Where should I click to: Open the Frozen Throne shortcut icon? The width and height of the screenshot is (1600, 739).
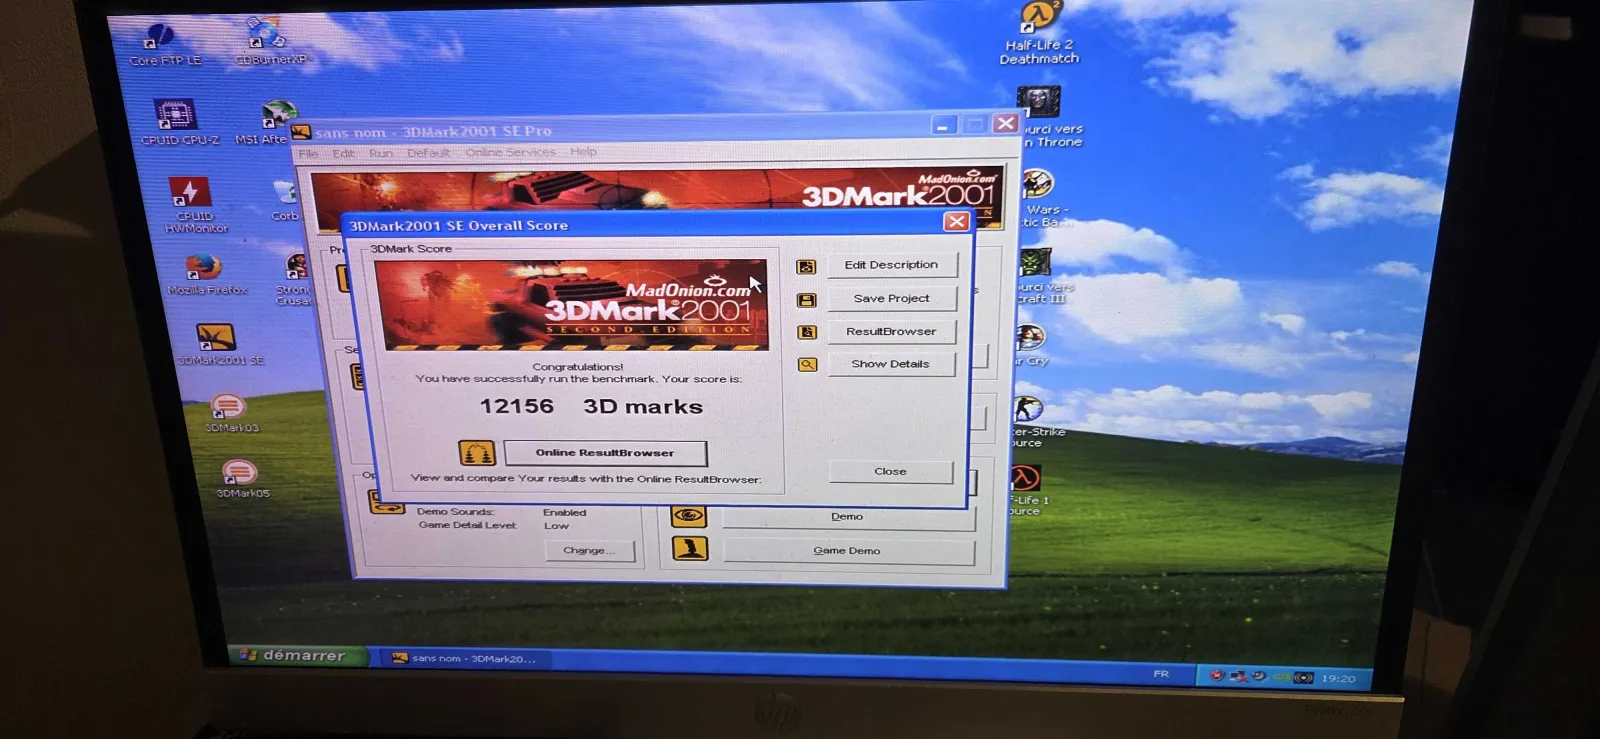pos(1038,102)
